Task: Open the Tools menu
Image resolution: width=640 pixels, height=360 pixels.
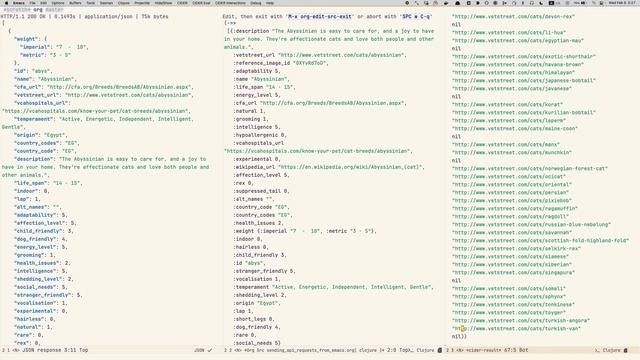Action: [91, 3]
